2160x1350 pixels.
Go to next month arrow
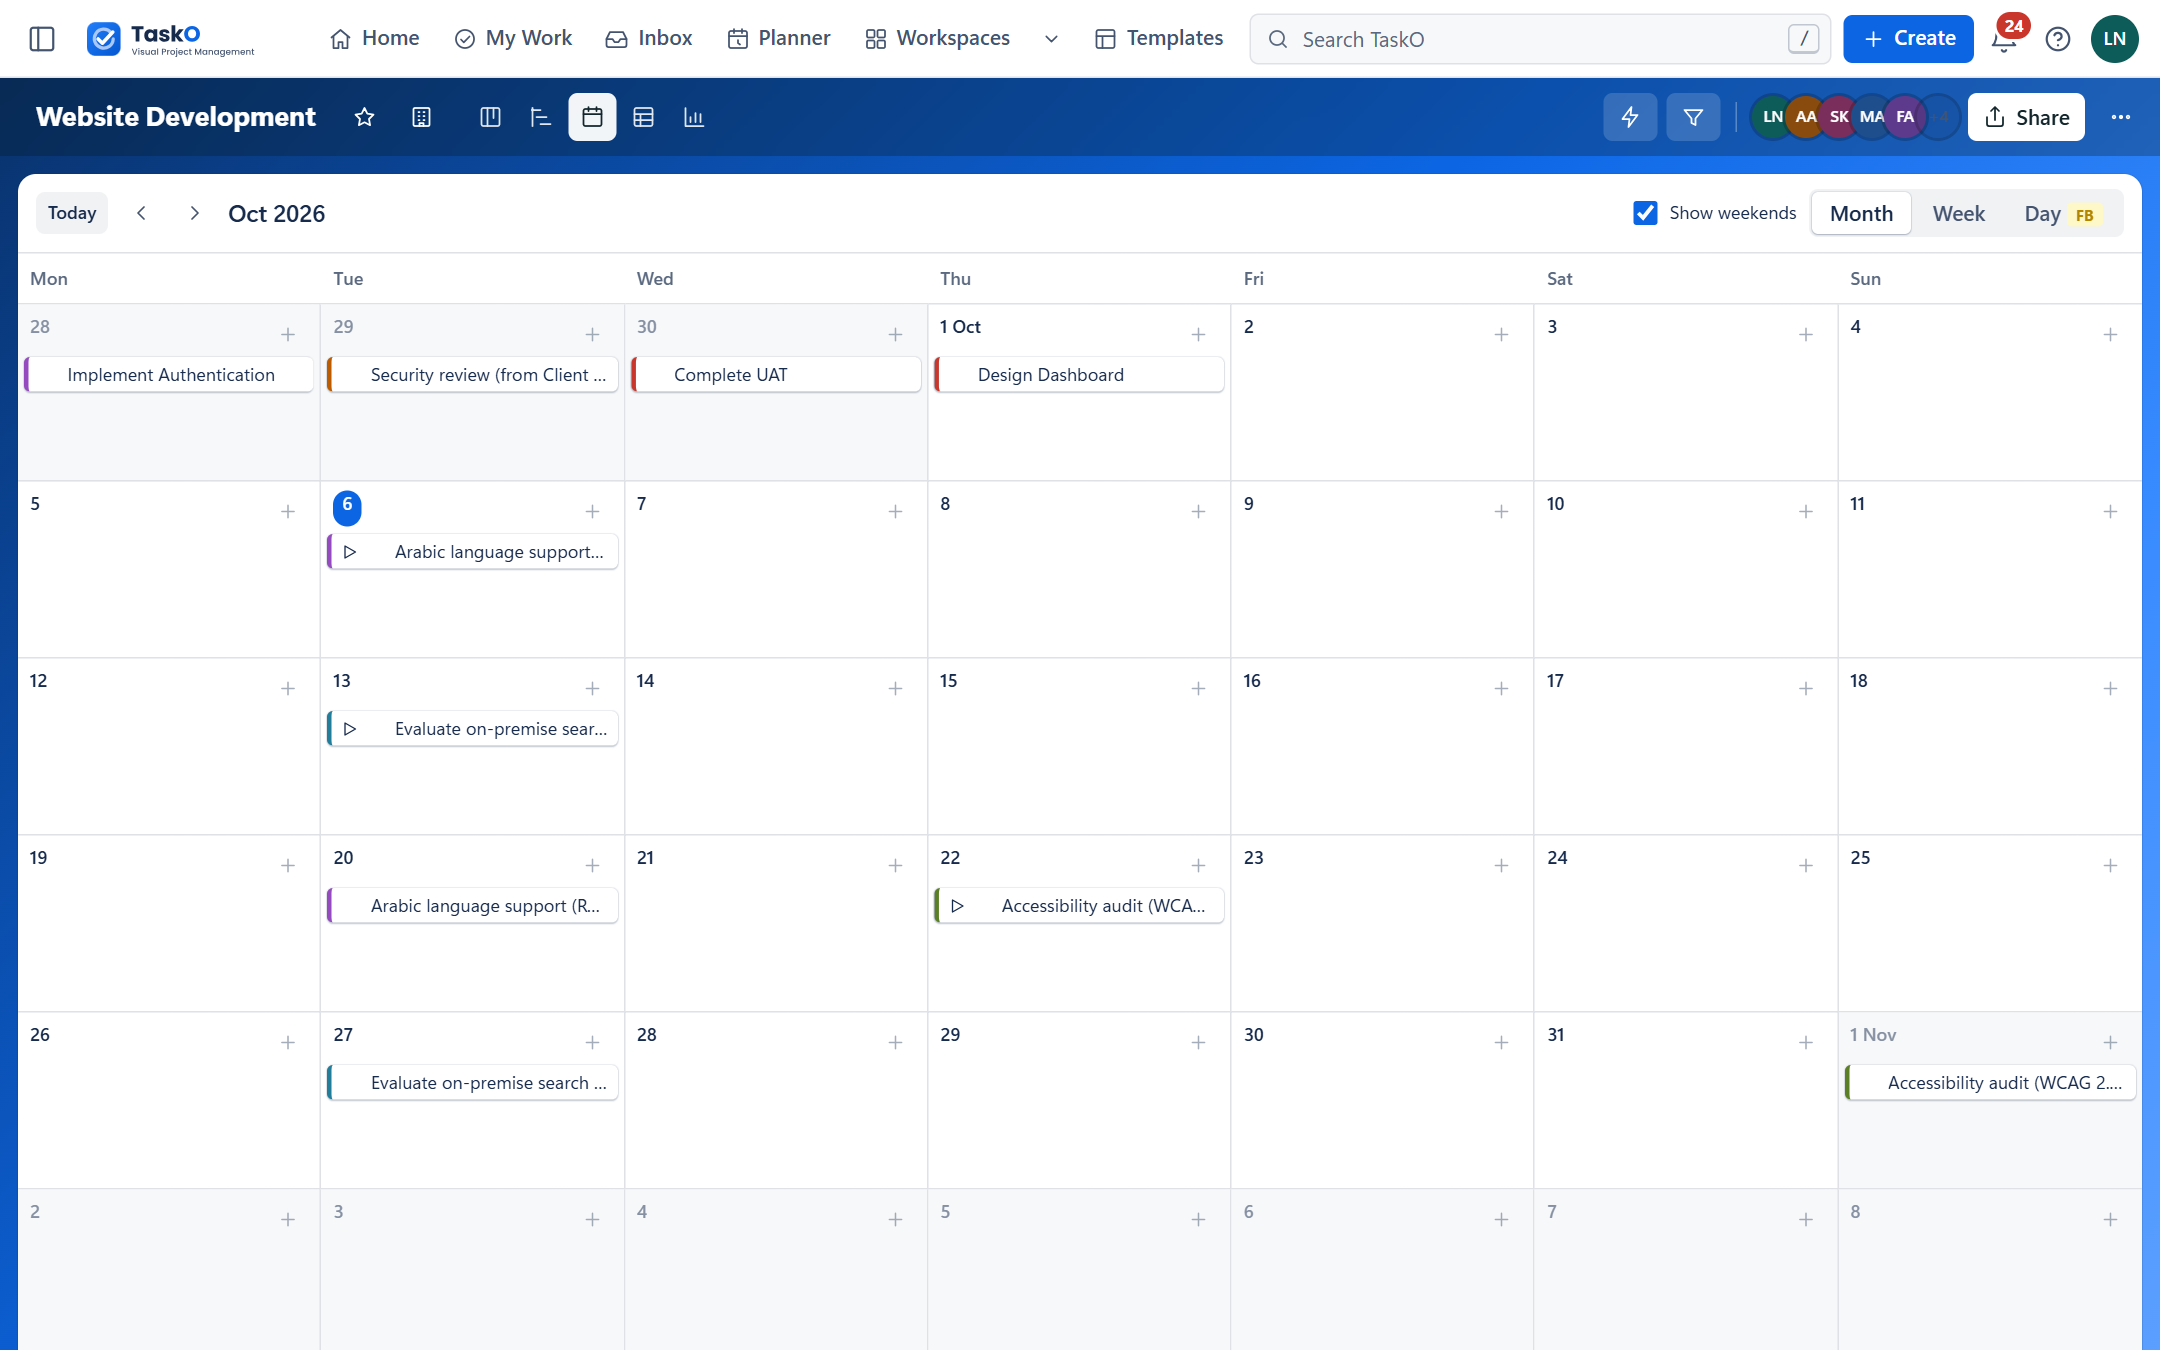pyautogui.click(x=194, y=213)
